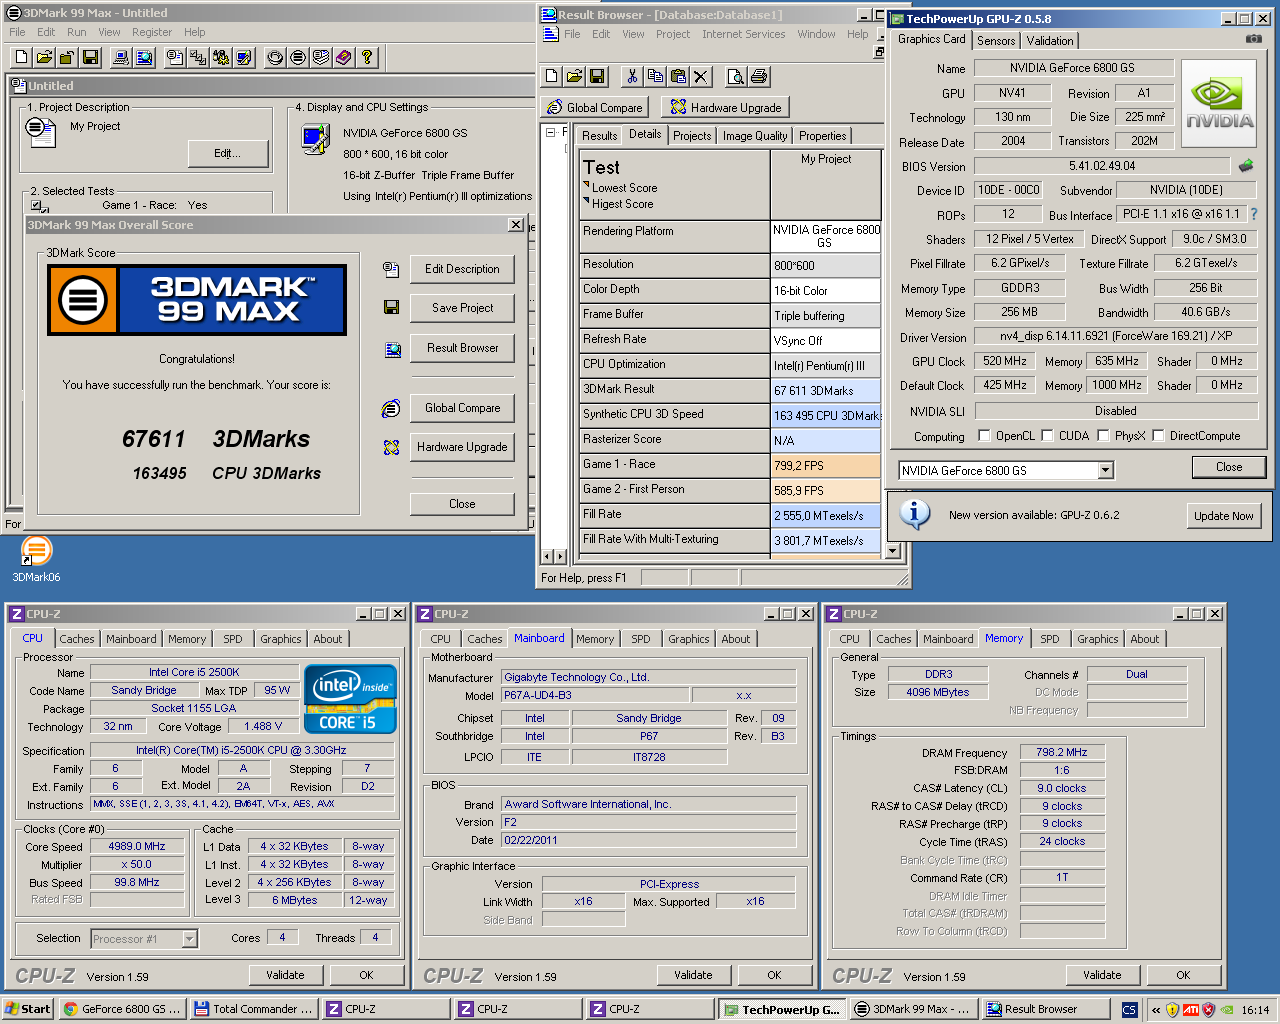The width and height of the screenshot is (1280, 1024).
Task: Switch to GeForce 6800 GS Chrome taskbar item
Action: pyautogui.click(x=122, y=1009)
